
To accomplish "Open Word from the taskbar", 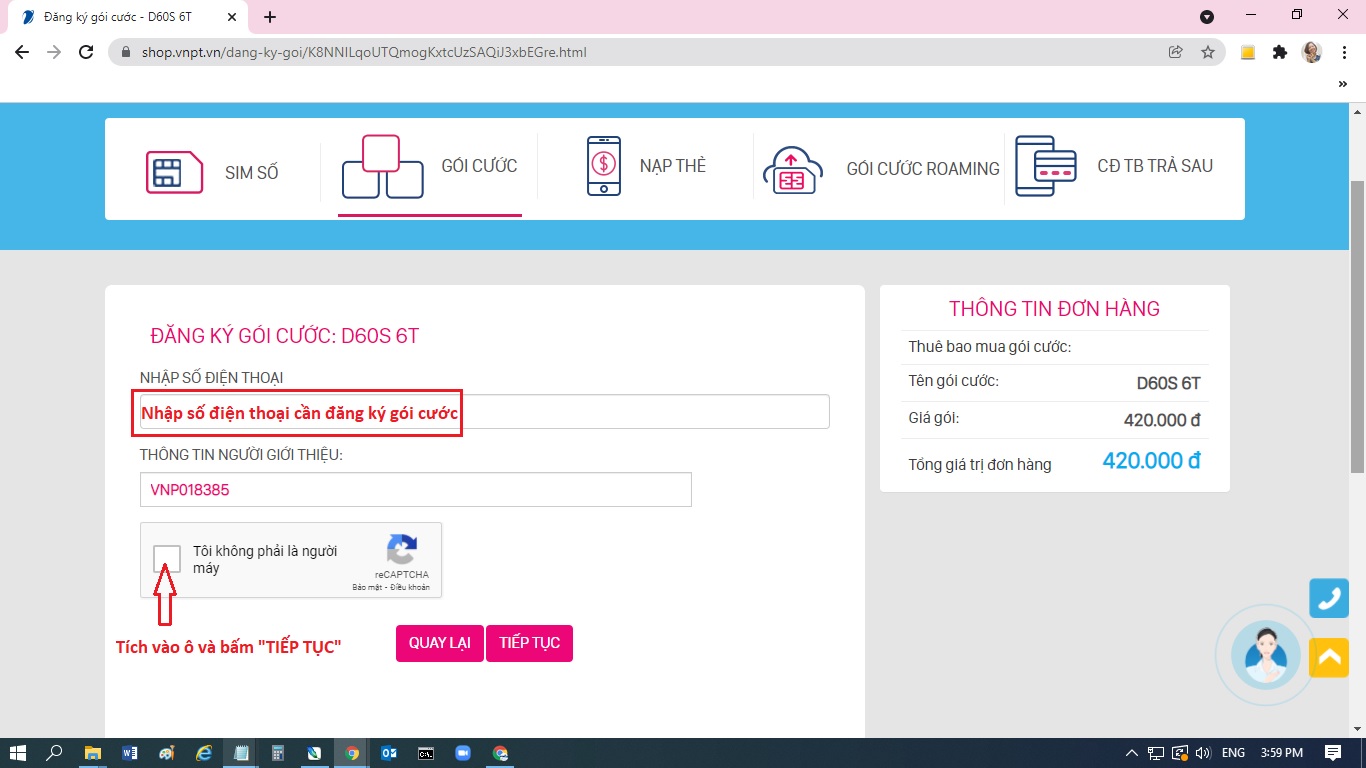I will click(x=129, y=753).
